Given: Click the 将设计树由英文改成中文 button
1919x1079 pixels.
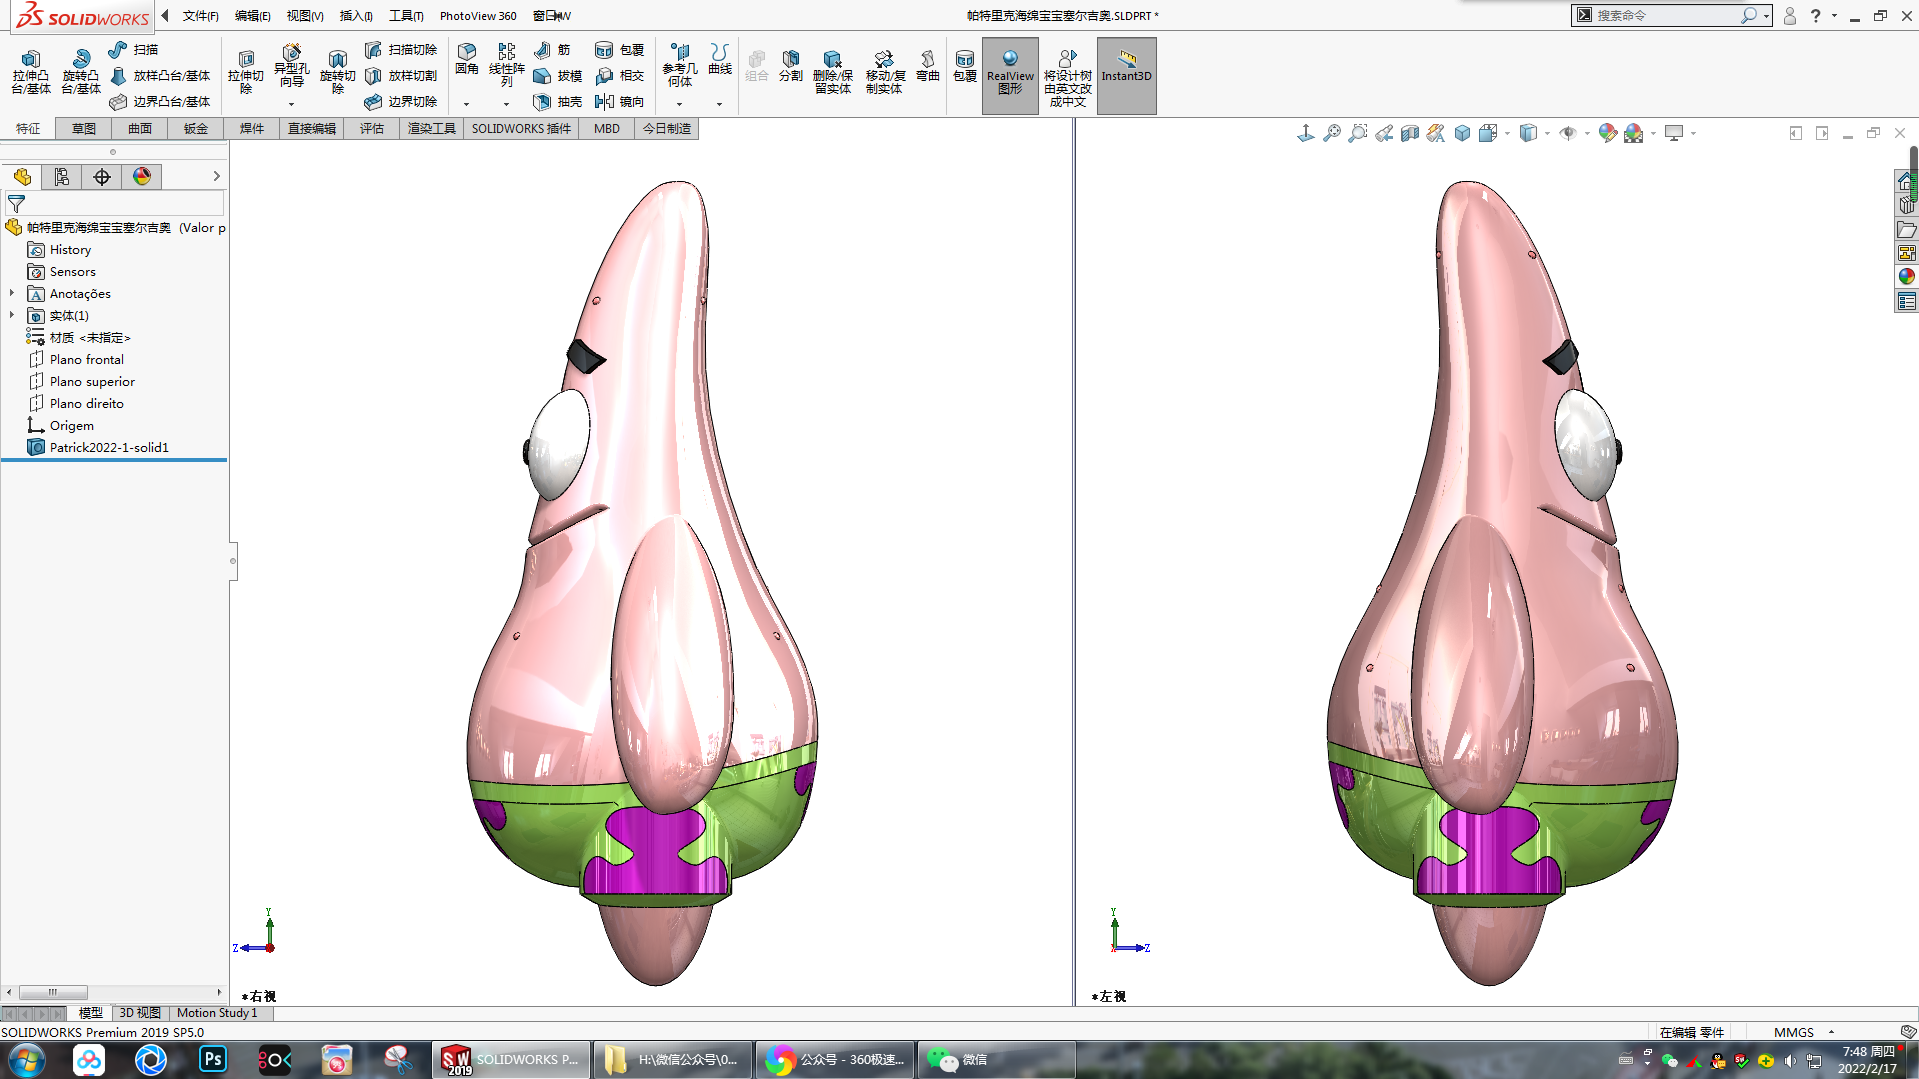Looking at the screenshot, I should click(x=1067, y=77).
